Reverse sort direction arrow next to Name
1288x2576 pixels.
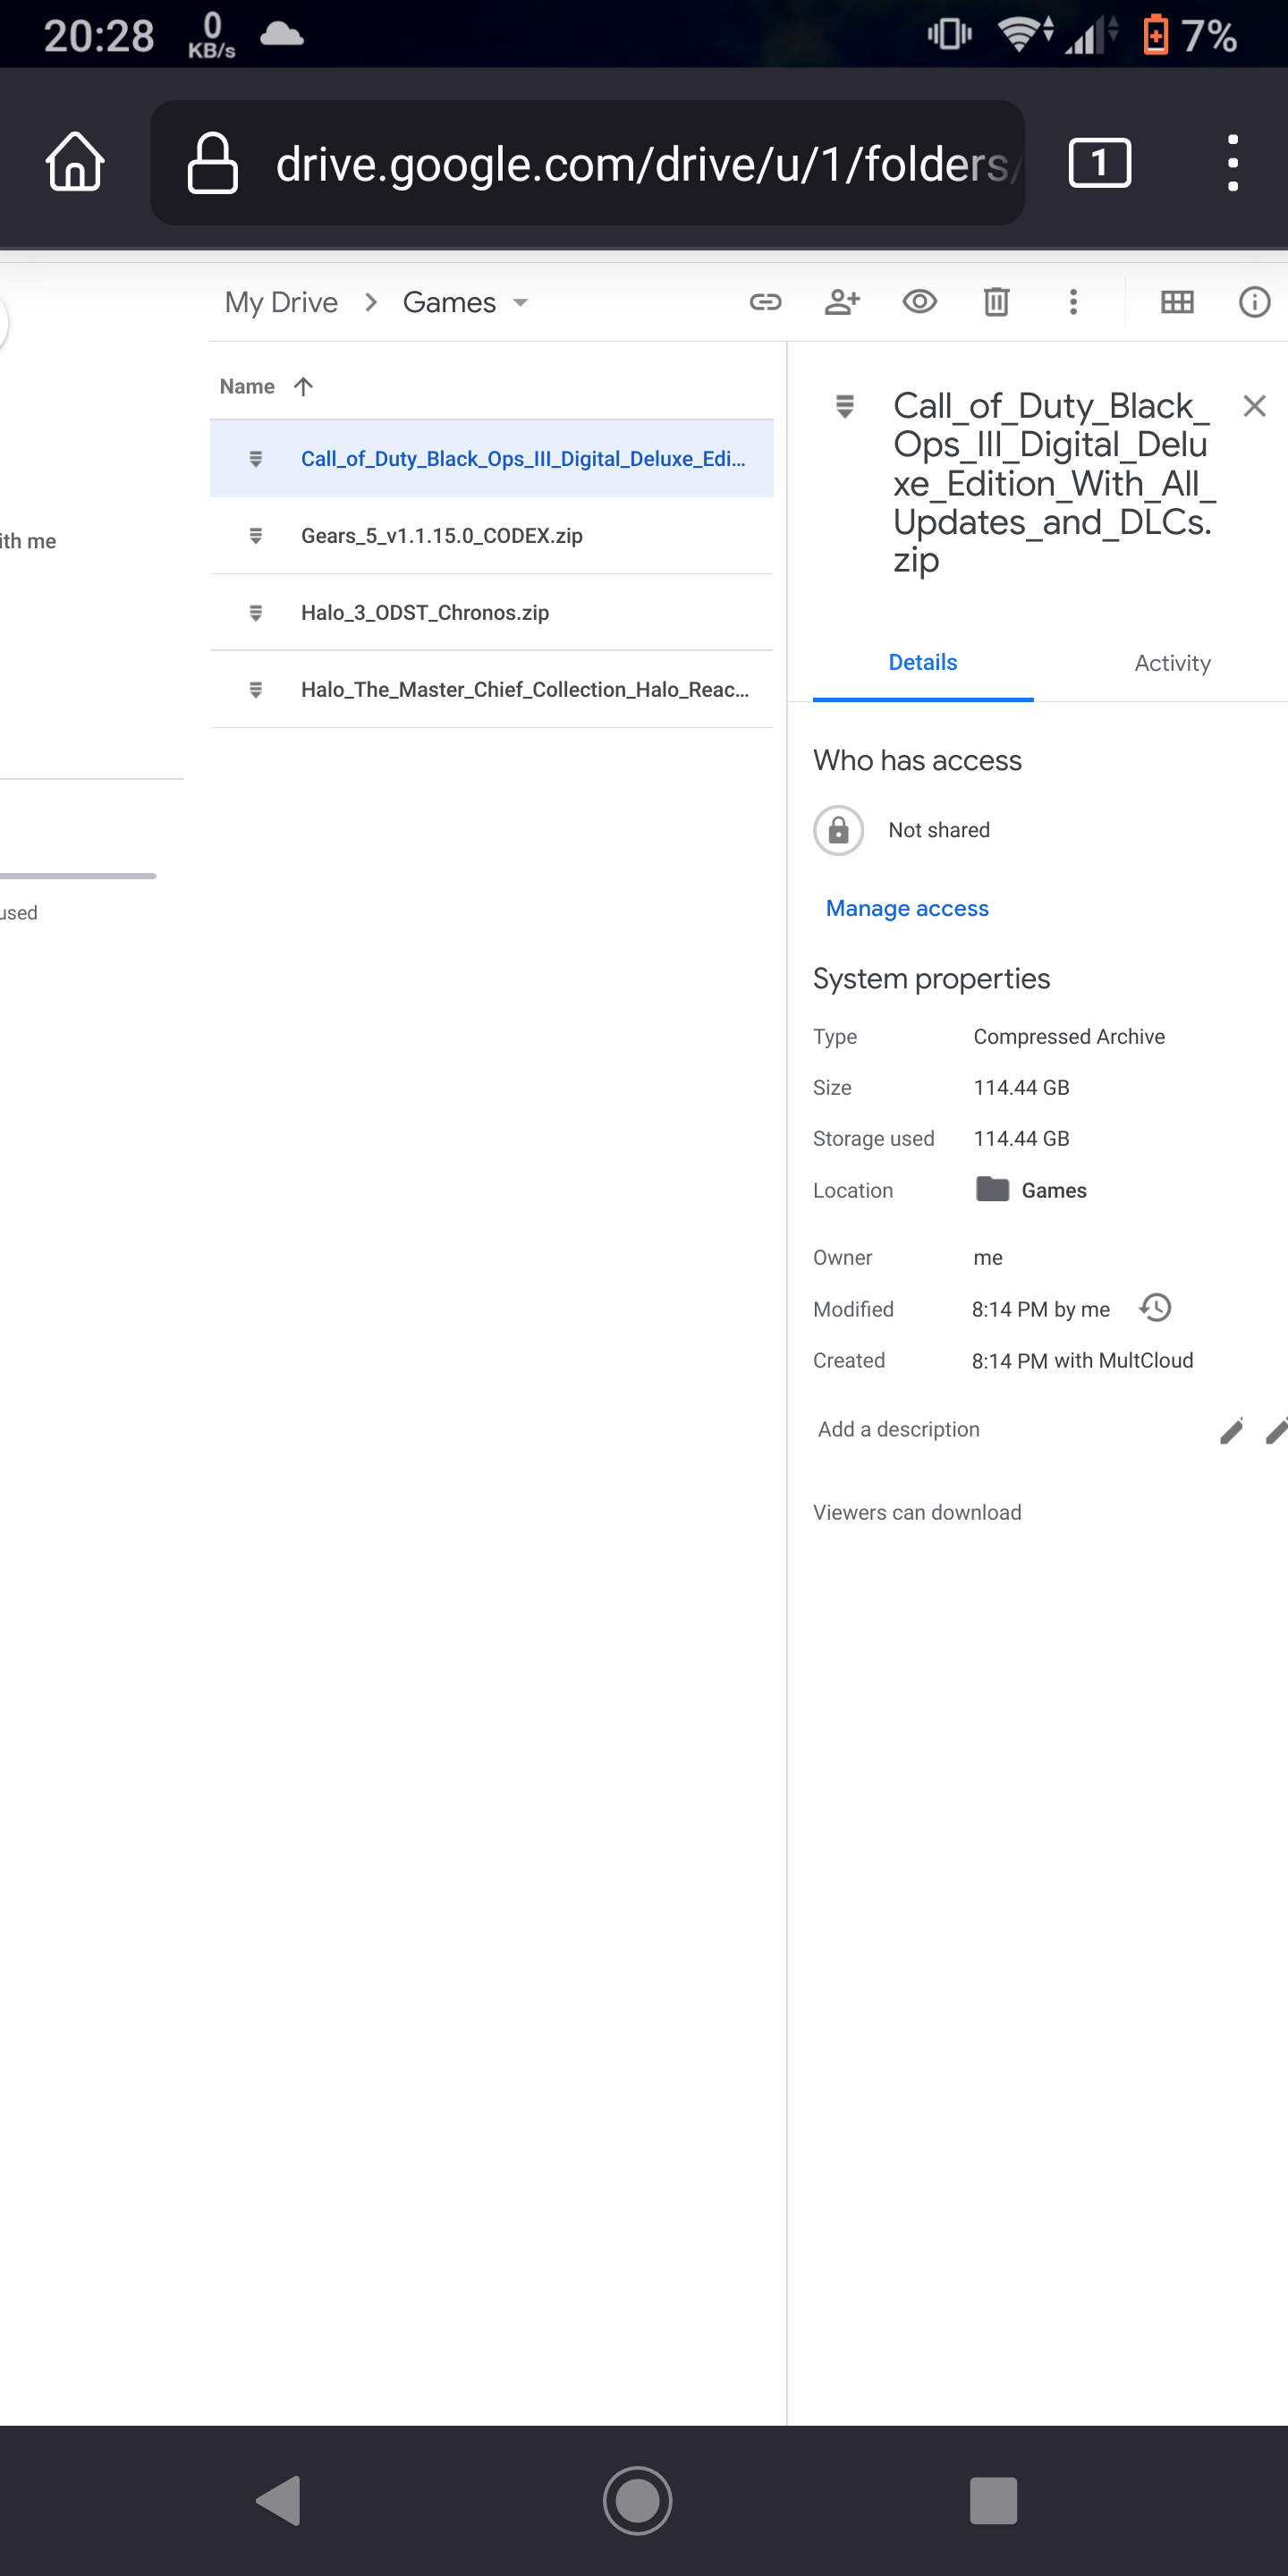coord(304,386)
